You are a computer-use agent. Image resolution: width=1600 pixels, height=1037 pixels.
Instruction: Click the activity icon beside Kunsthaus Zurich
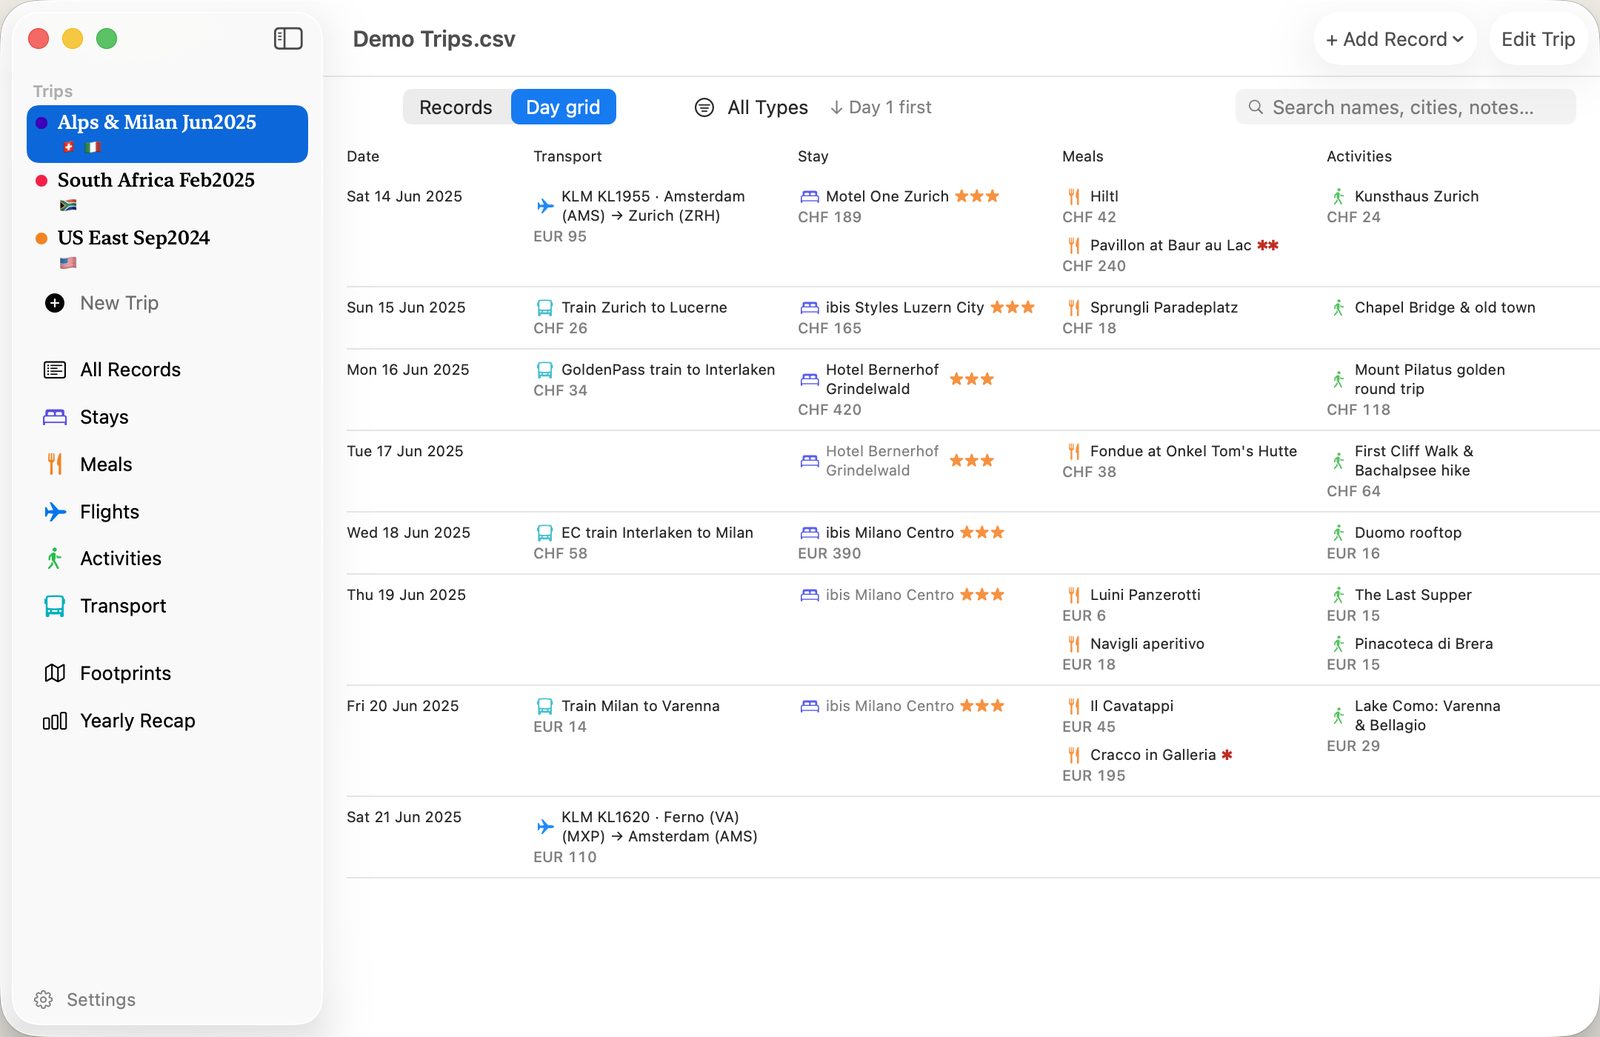coord(1338,197)
